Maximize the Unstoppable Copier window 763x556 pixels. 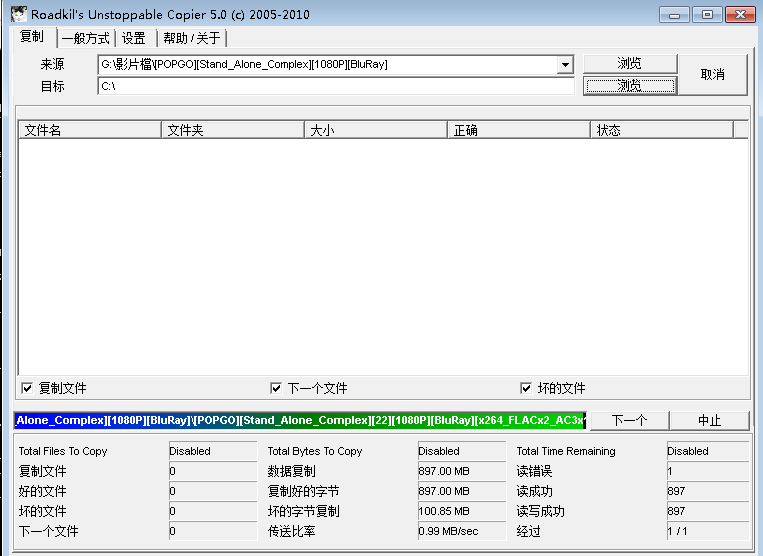click(707, 15)
